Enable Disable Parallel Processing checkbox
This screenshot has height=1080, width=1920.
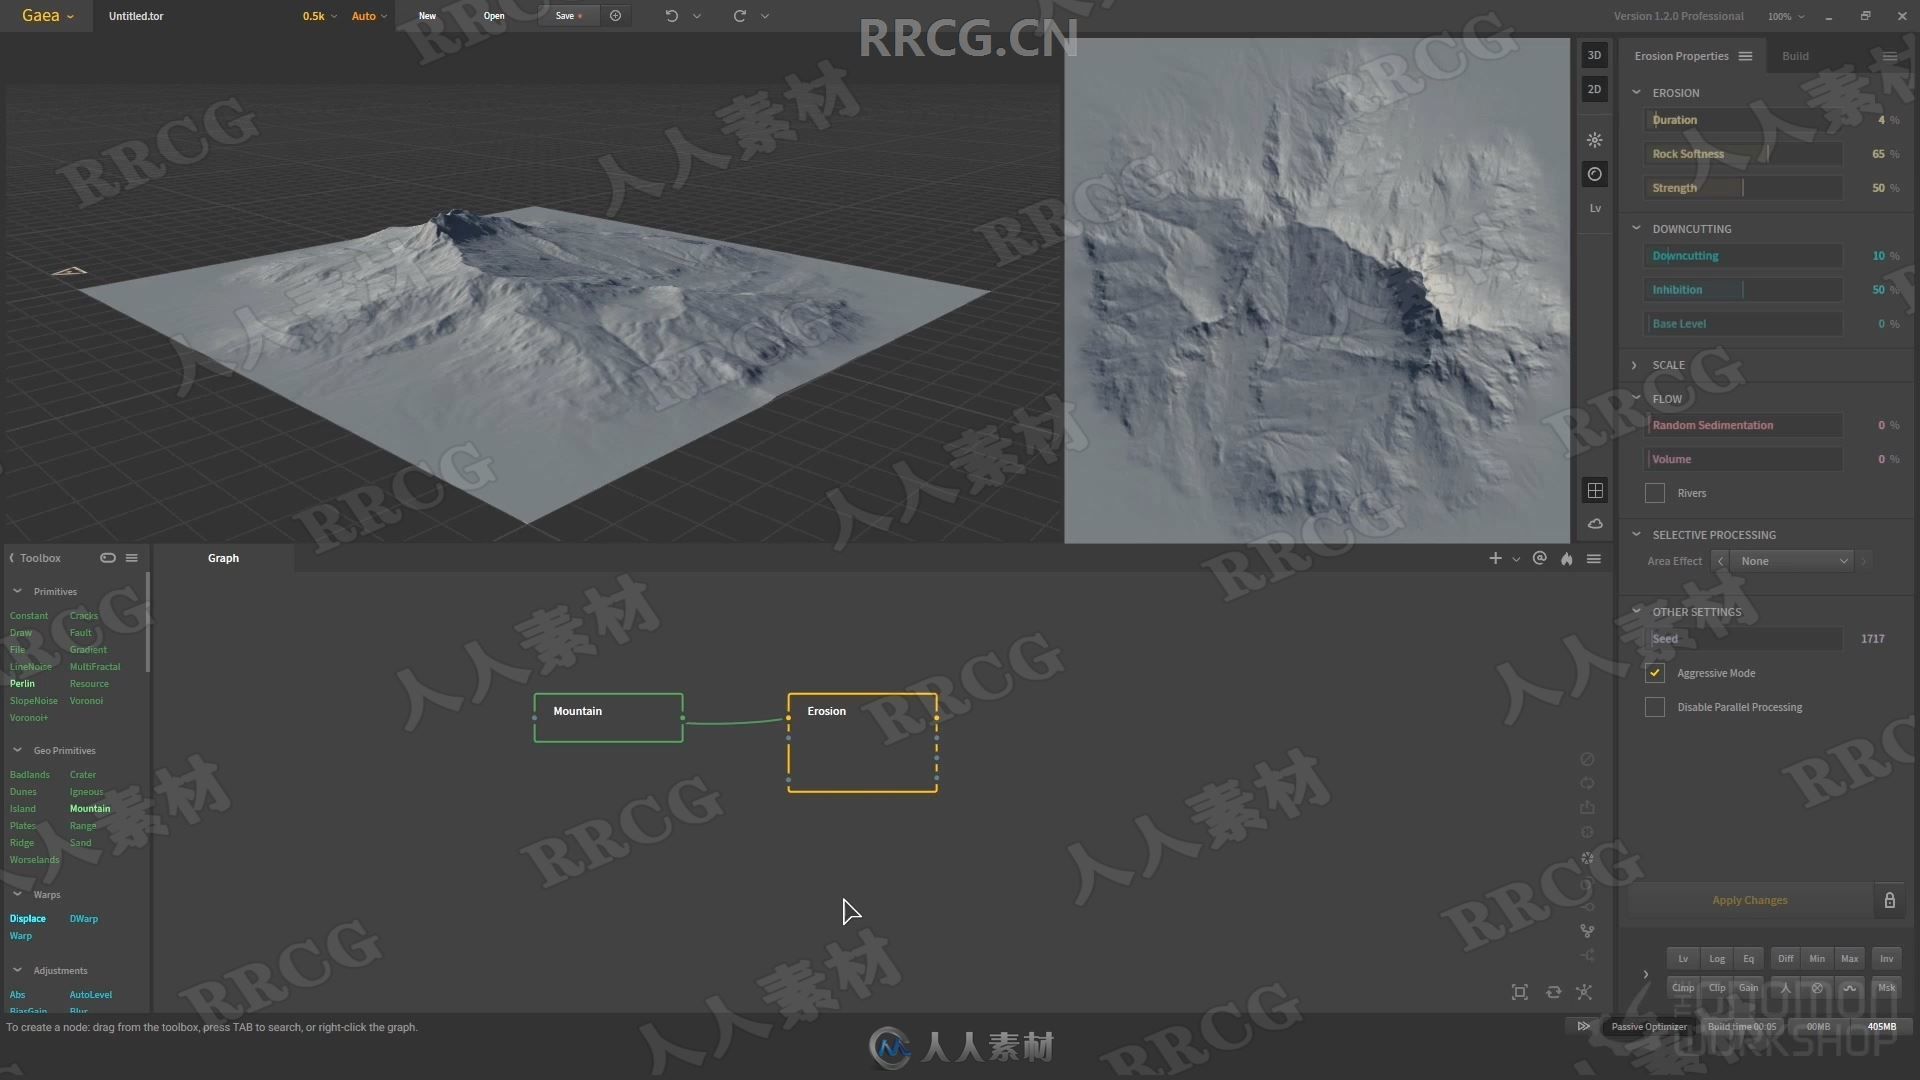tap(1655, 705)
